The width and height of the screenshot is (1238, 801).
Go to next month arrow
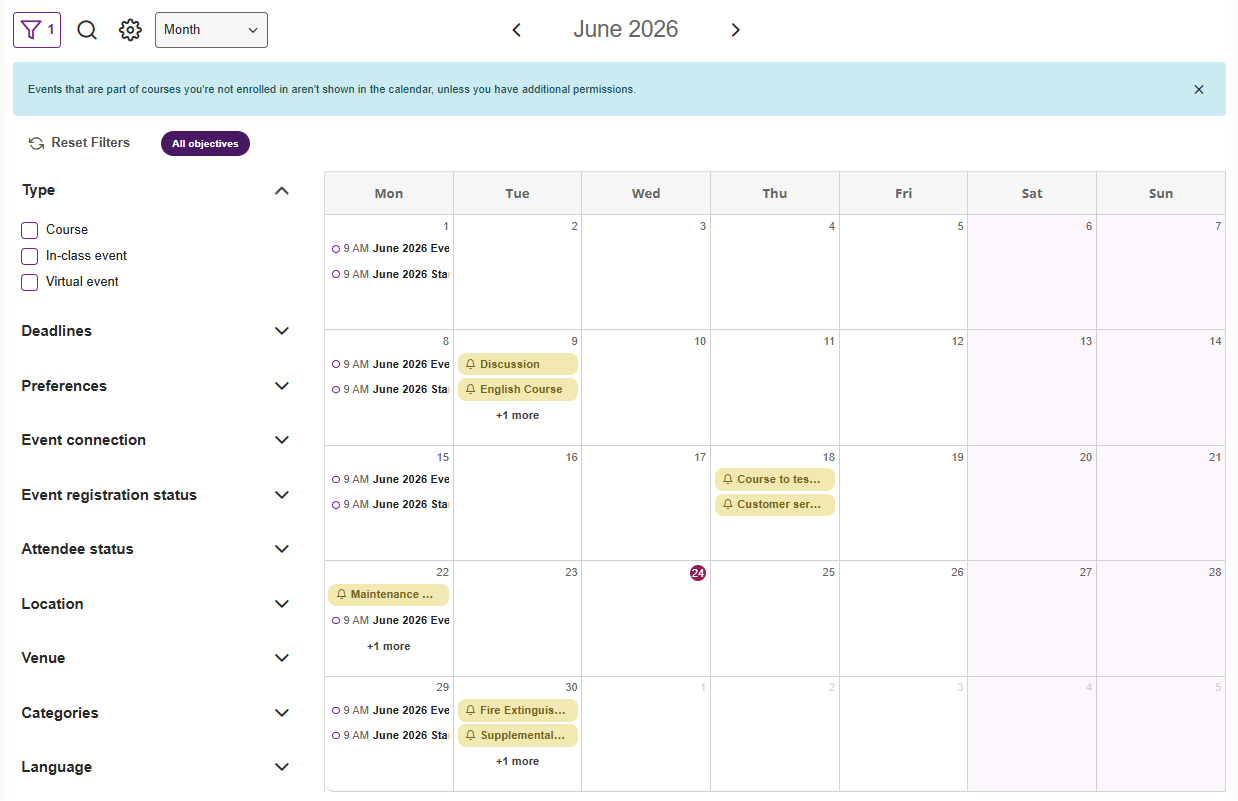(735, 30)
